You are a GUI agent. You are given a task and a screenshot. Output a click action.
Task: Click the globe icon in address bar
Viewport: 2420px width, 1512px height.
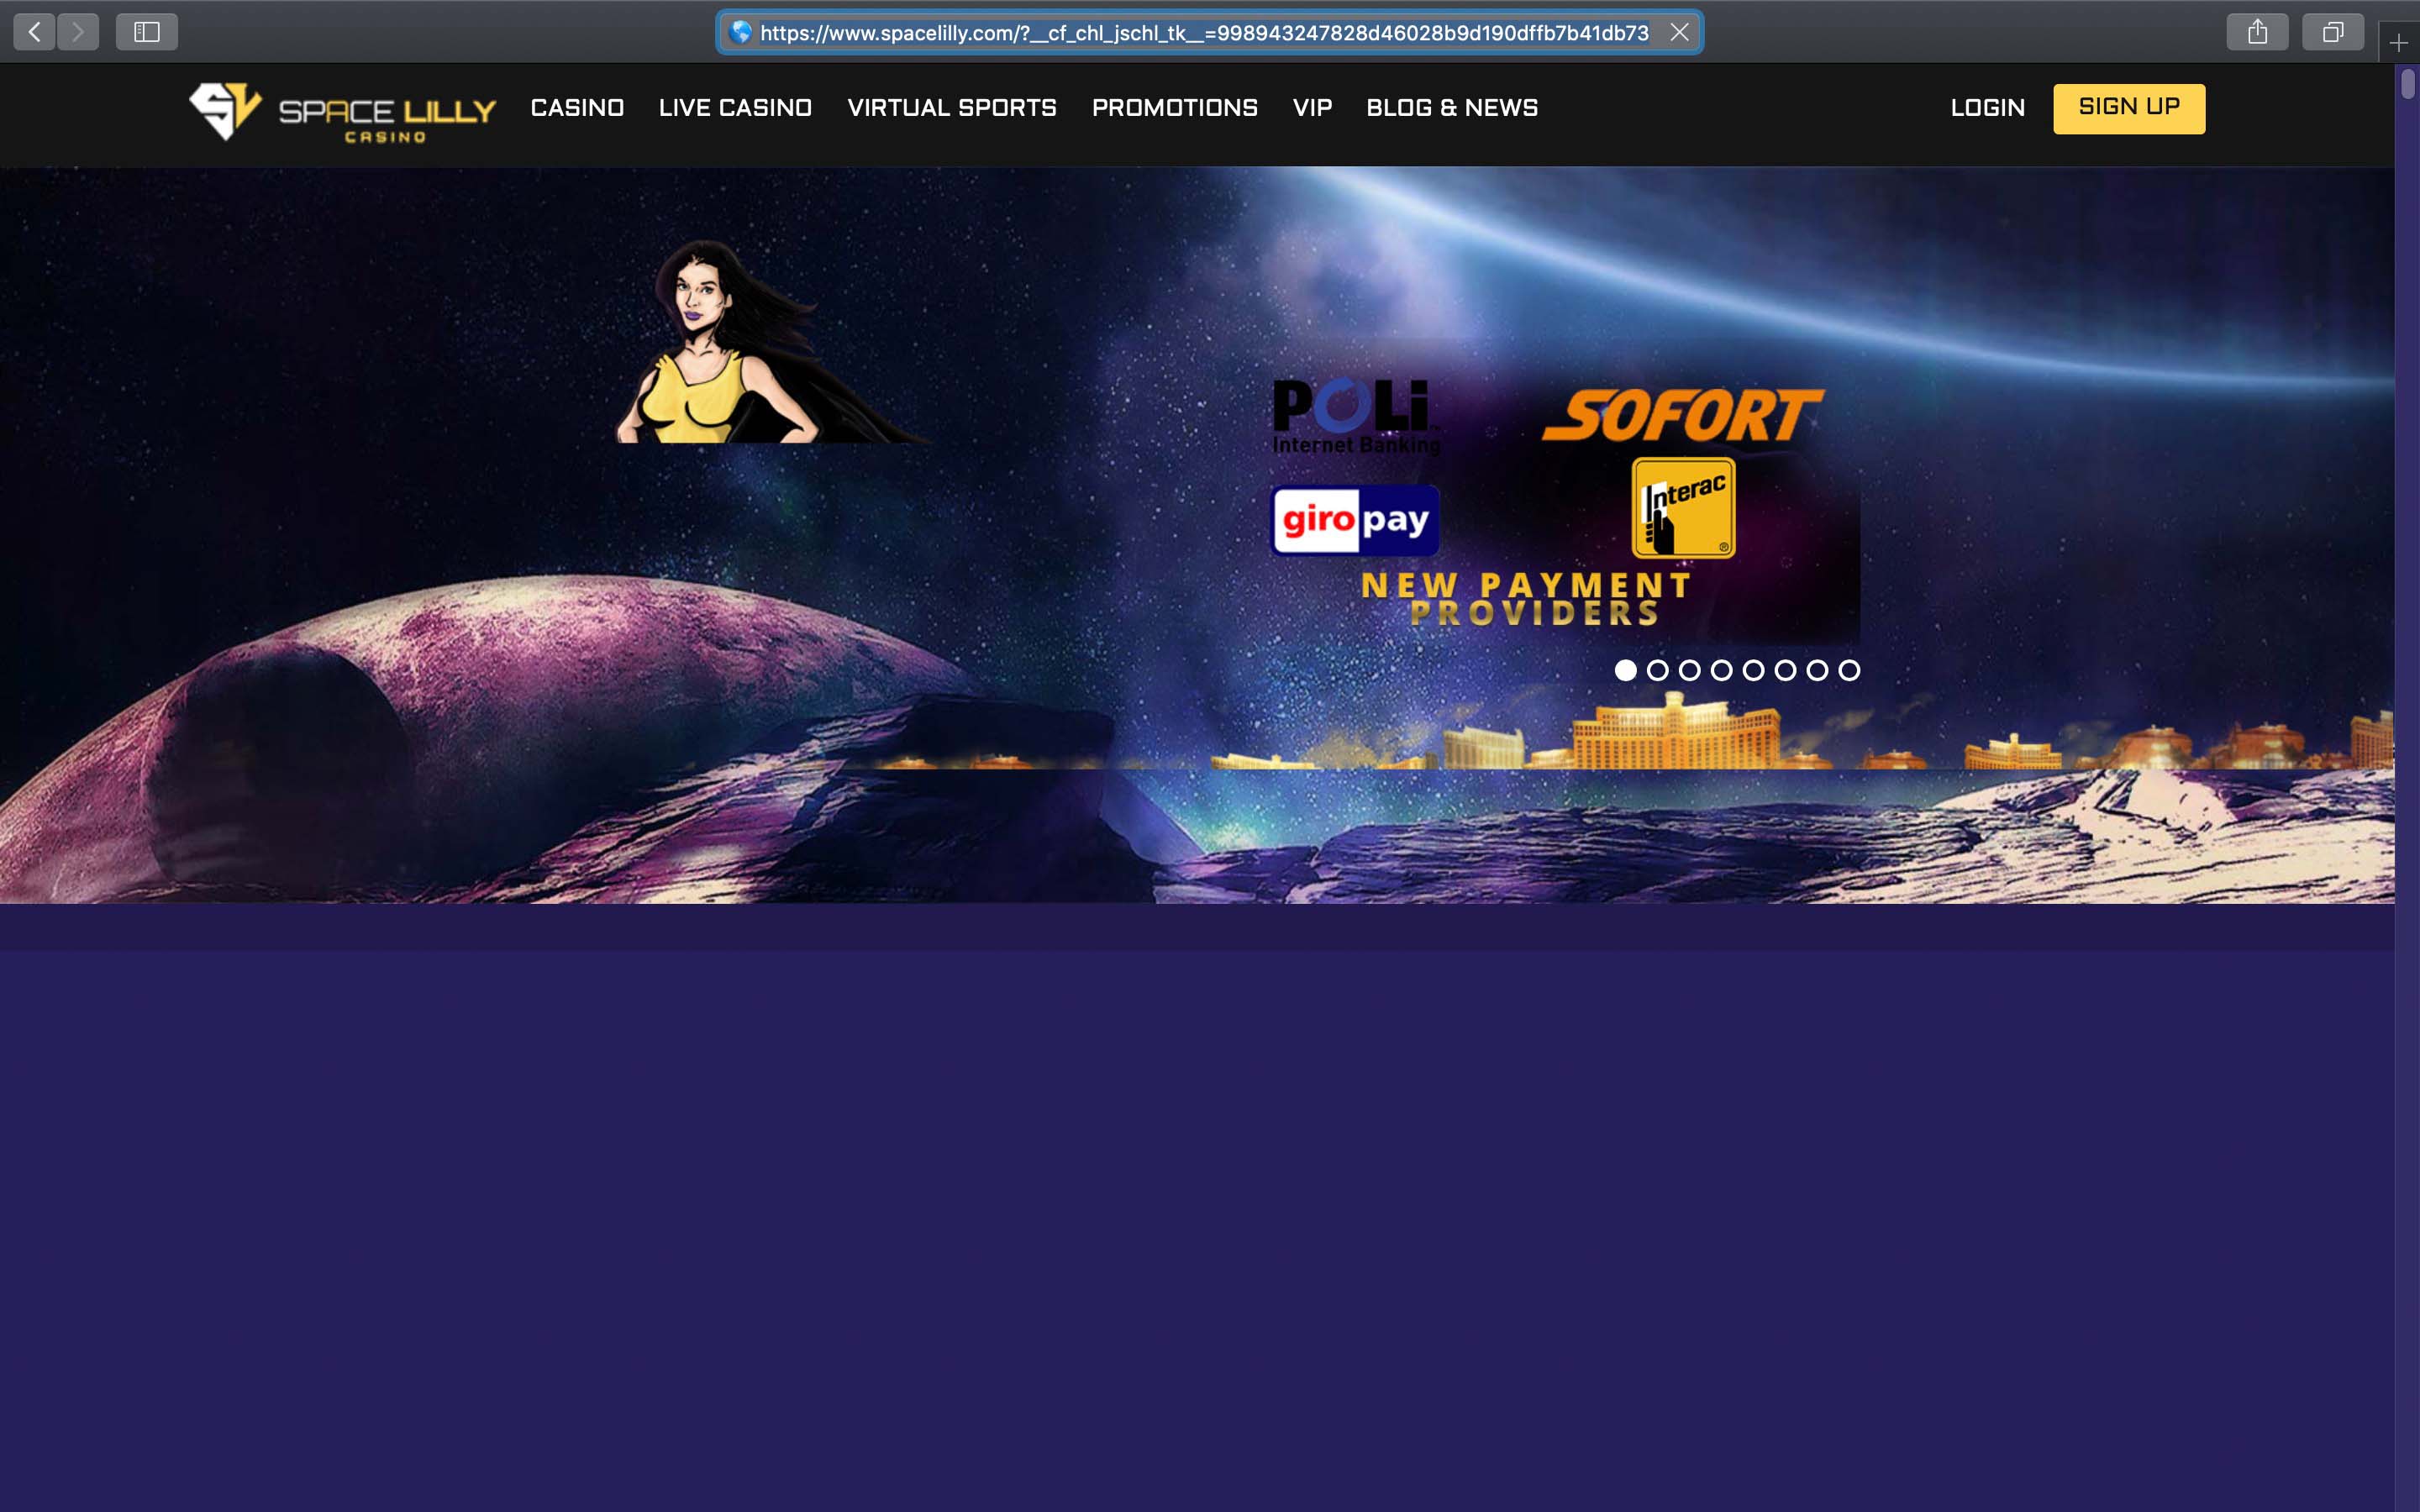tap(740, 32)
